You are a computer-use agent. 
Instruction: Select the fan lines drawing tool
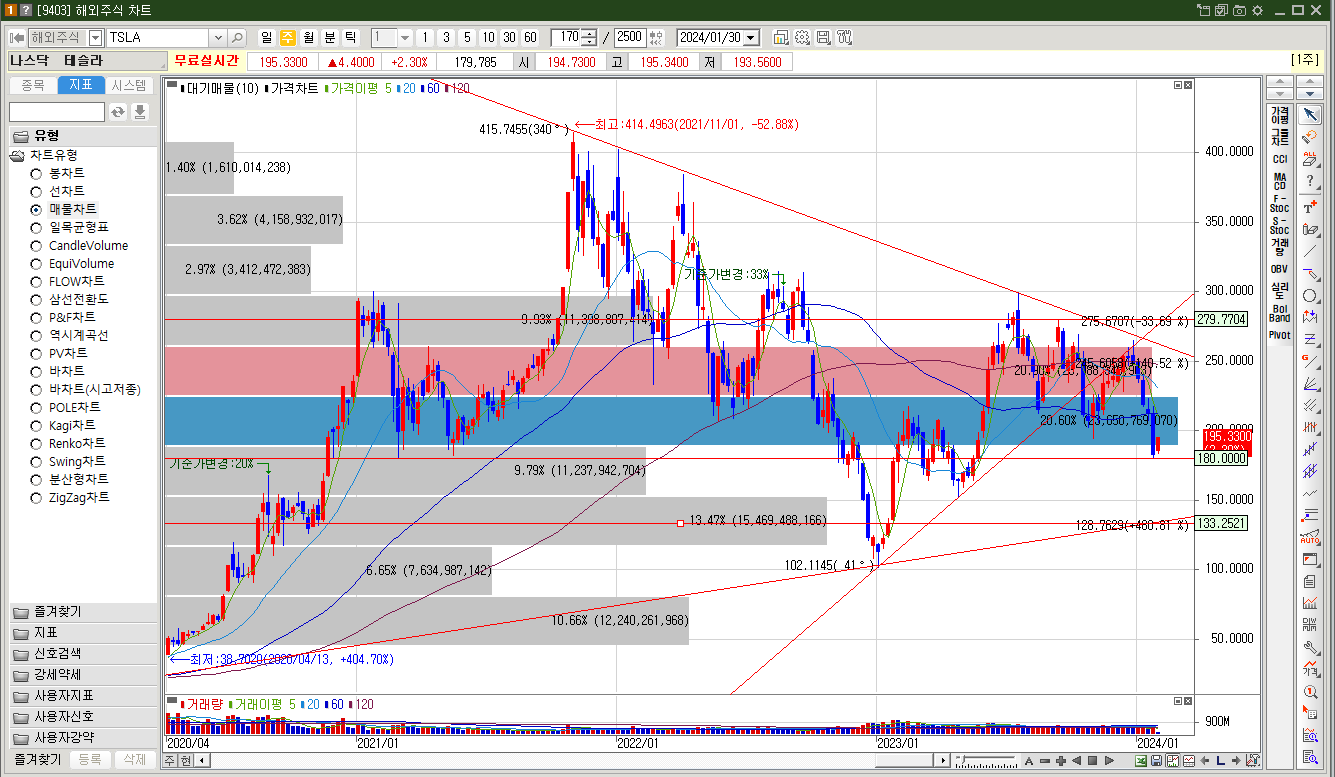[1310, 383]
